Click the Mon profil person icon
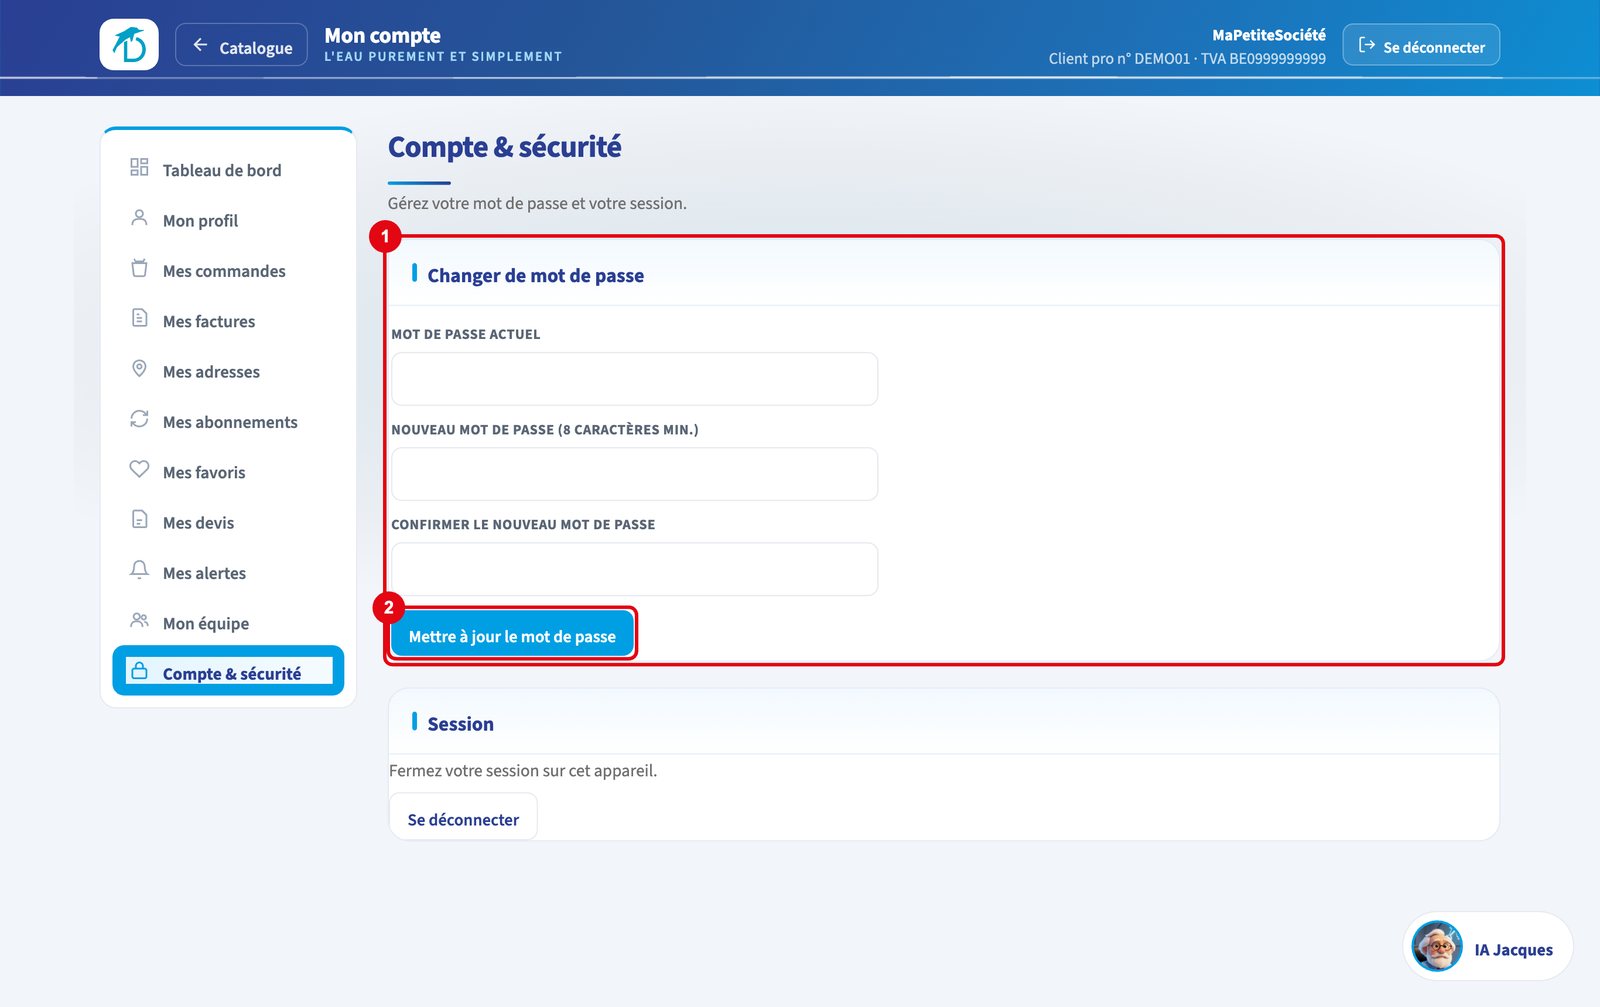Viewport: 1600px width, 1007px height. pos(139,217)
